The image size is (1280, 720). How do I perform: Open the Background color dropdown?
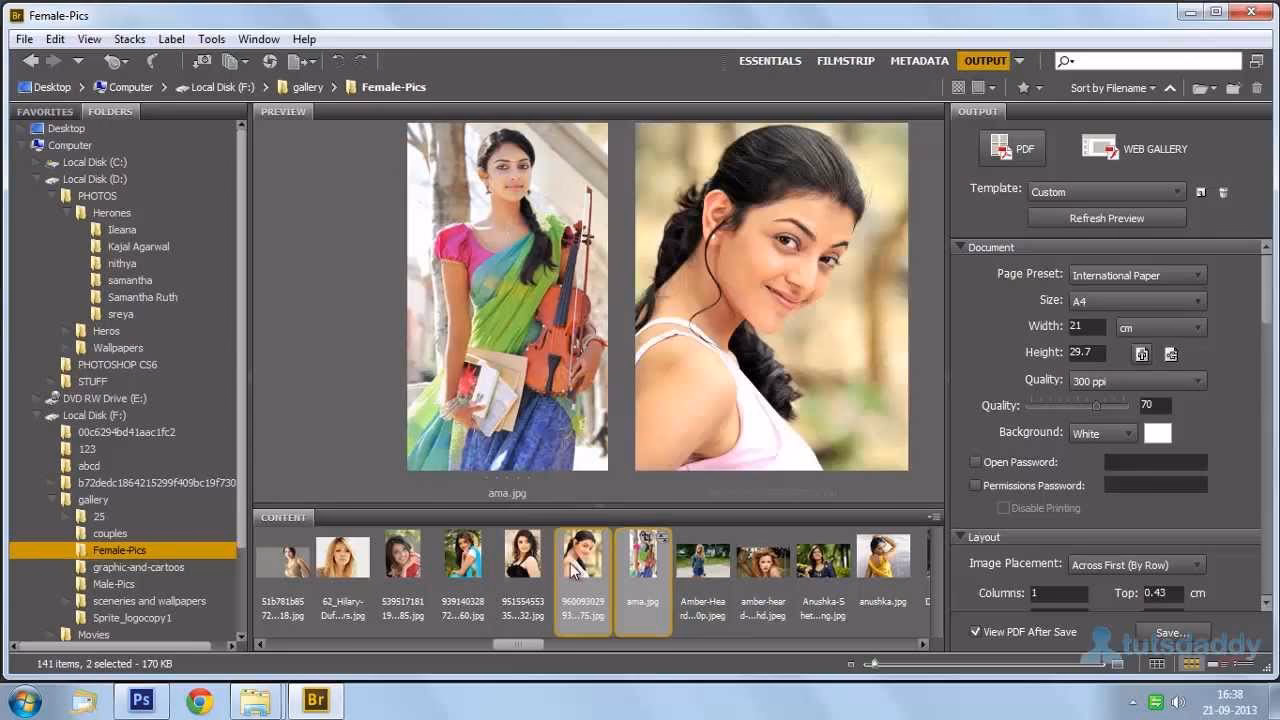click(x=1102, y=433)
